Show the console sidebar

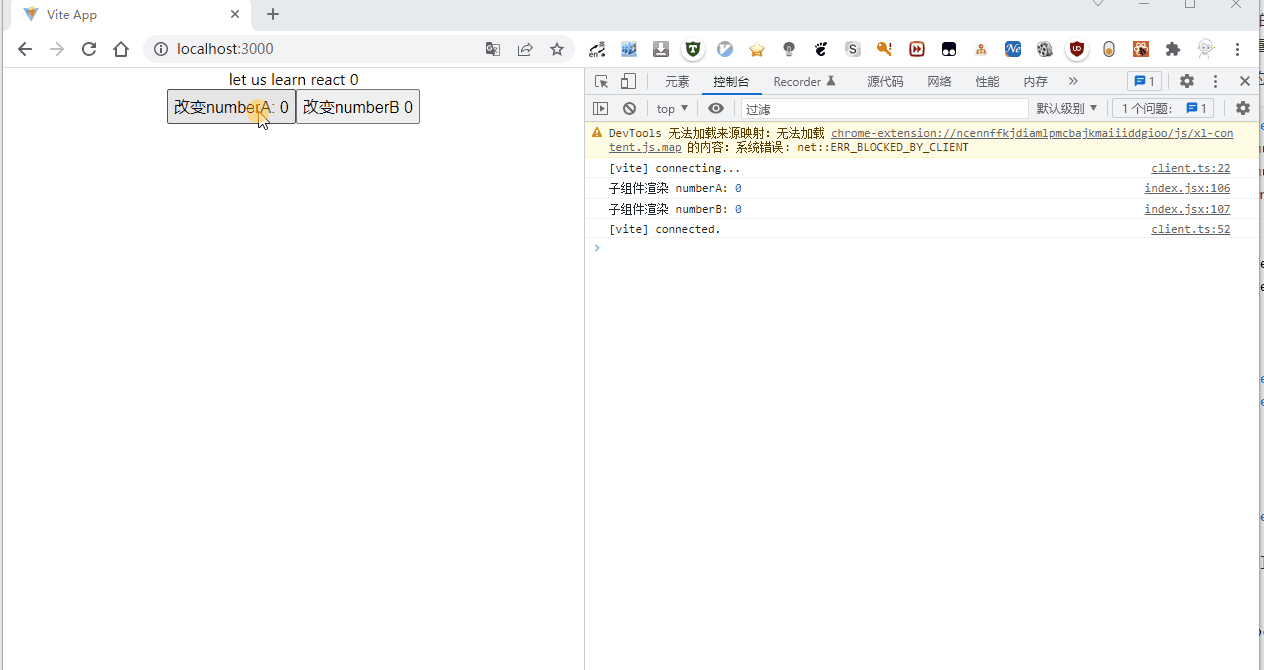pyautogui.click(x=601, y=108)
